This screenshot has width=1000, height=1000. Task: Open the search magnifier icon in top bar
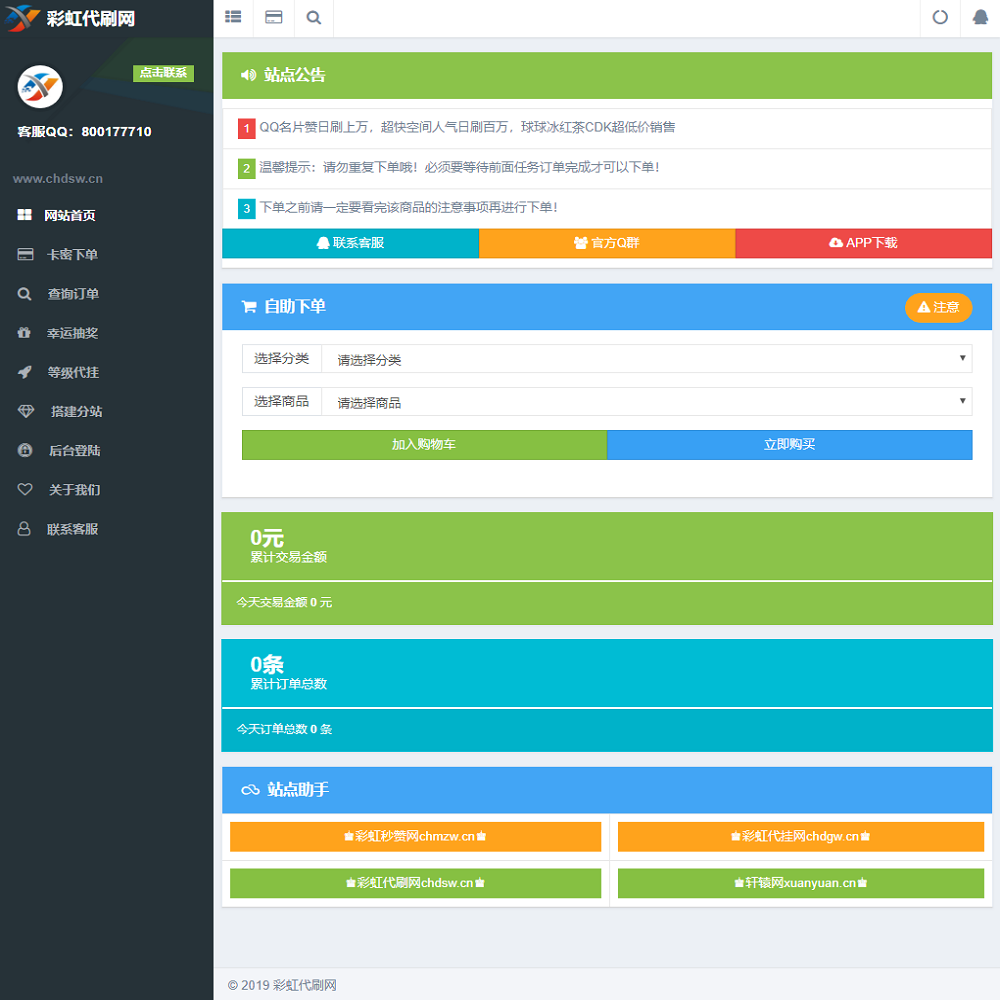(x=313, y=17)
